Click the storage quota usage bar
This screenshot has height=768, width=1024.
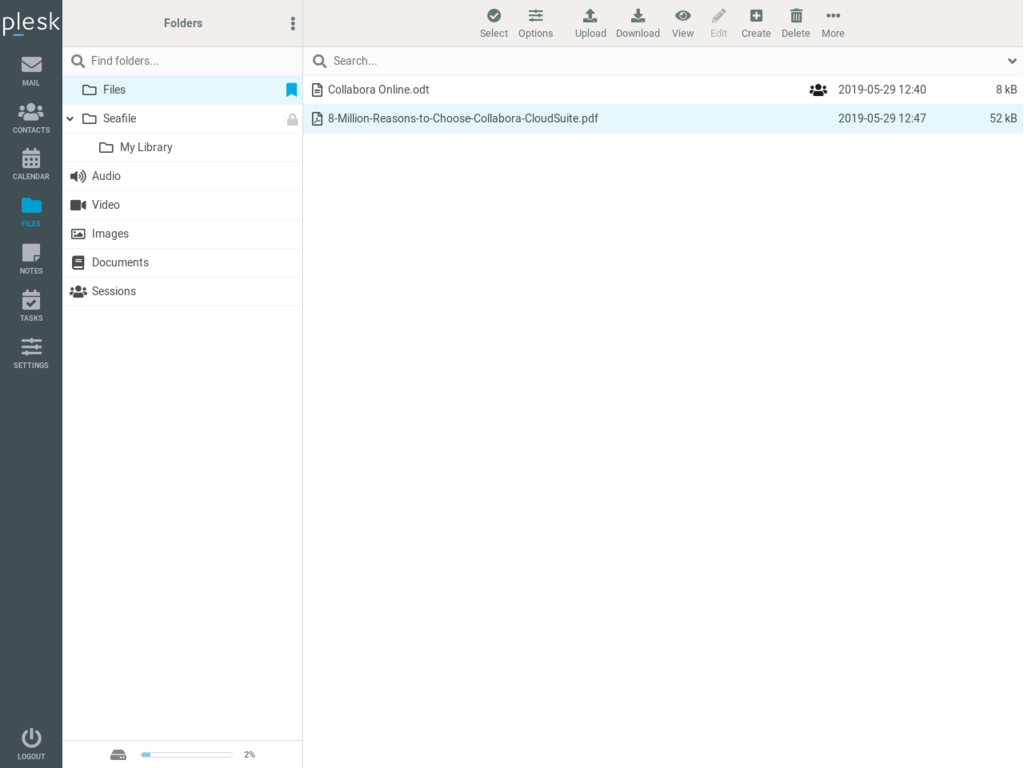pyautogui.click(x=186, y=755)
